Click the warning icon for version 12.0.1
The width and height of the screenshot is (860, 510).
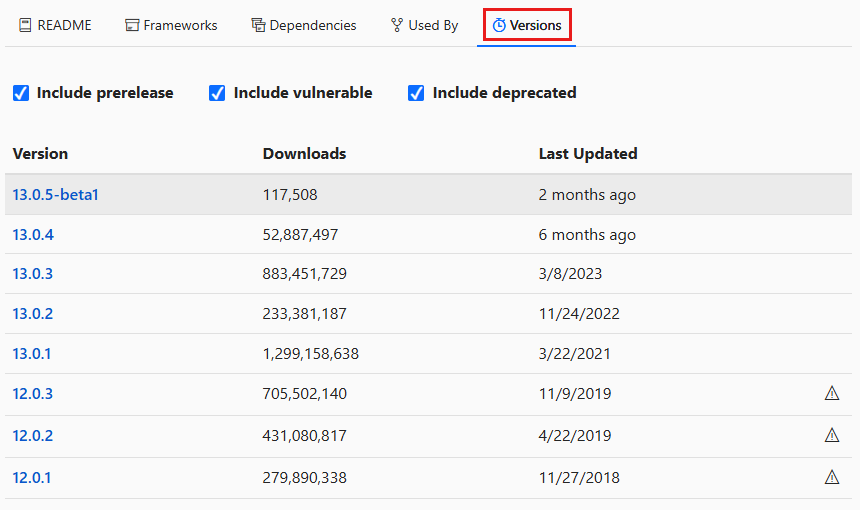pos(832,477)
